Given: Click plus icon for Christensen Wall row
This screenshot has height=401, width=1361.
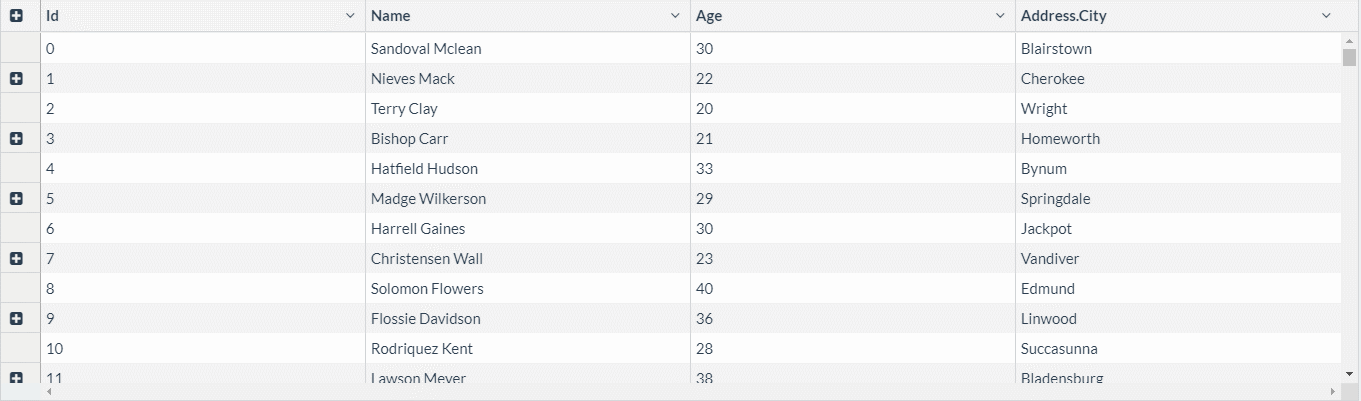Looking at the screenshot, I should [x=16, y=259].
